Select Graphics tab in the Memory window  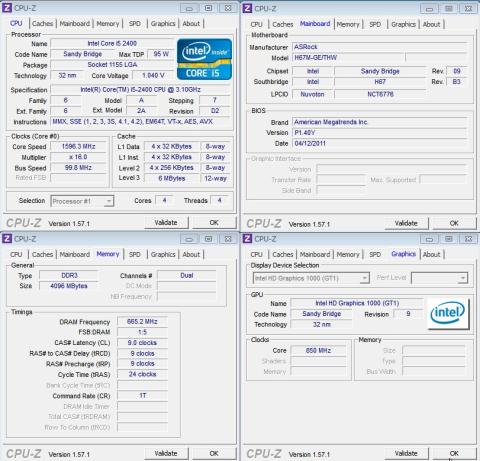click(x=163, y=254)
